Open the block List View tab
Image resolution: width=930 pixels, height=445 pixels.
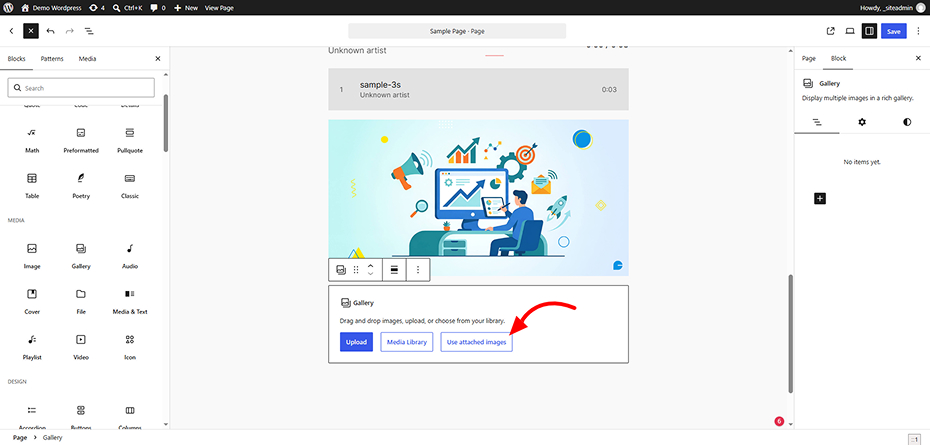pos(817,122)
